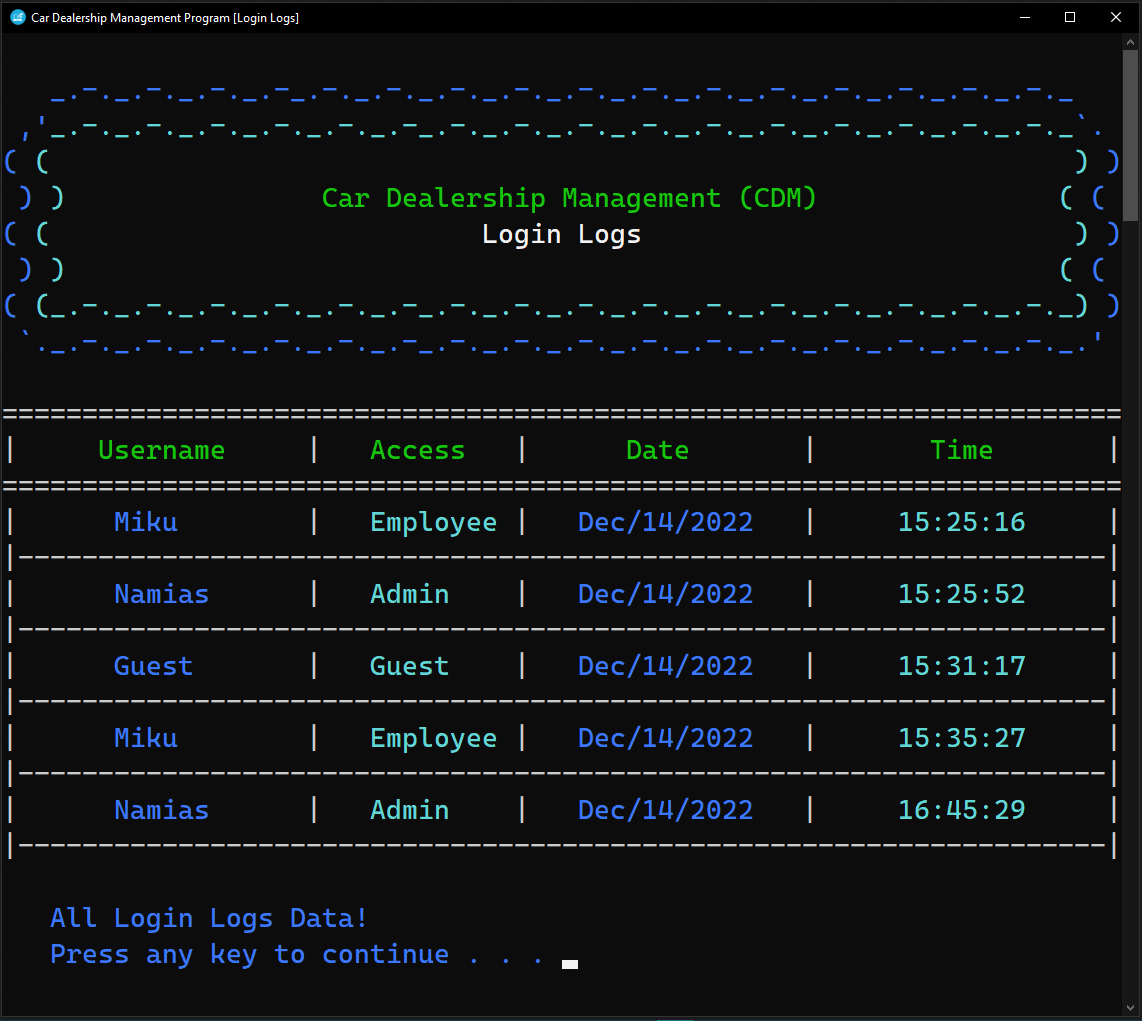Select username 'Namias' in the 15:25:52 row
The height and width of the screenshot is (1021, 1142).
pyautogui.click(x=162, y=594)
